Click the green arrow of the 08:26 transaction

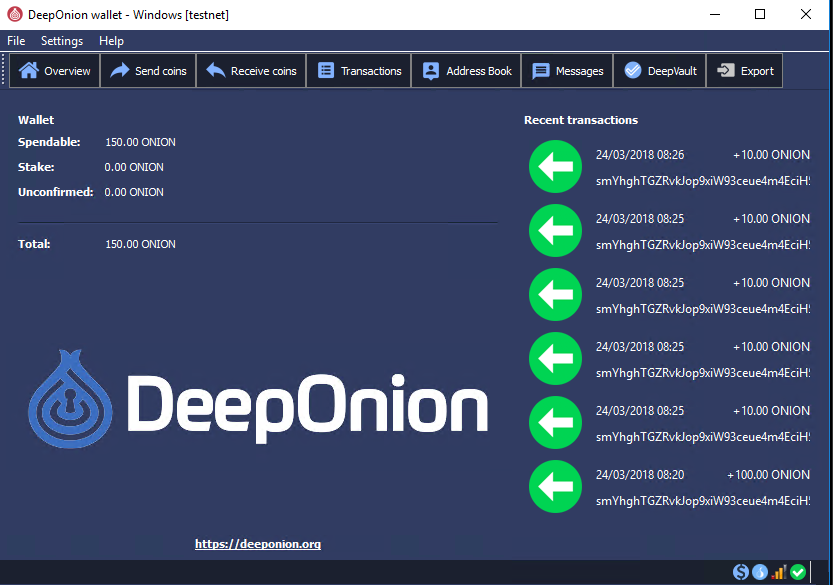(x=555, y=166)
